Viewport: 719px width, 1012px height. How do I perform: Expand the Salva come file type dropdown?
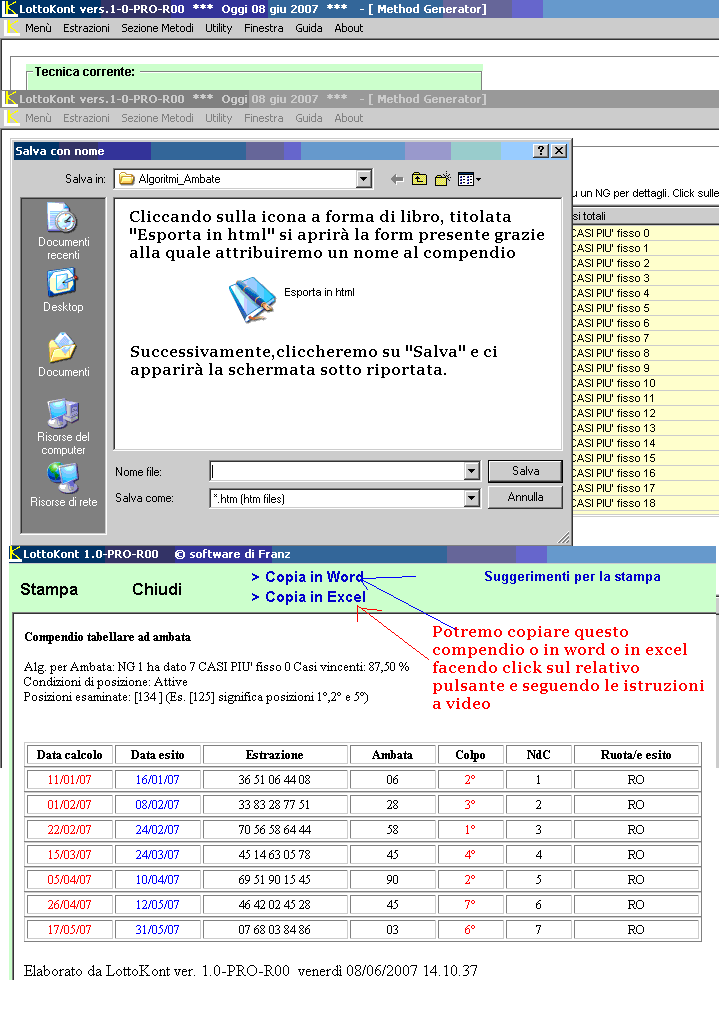coord(472,498)
